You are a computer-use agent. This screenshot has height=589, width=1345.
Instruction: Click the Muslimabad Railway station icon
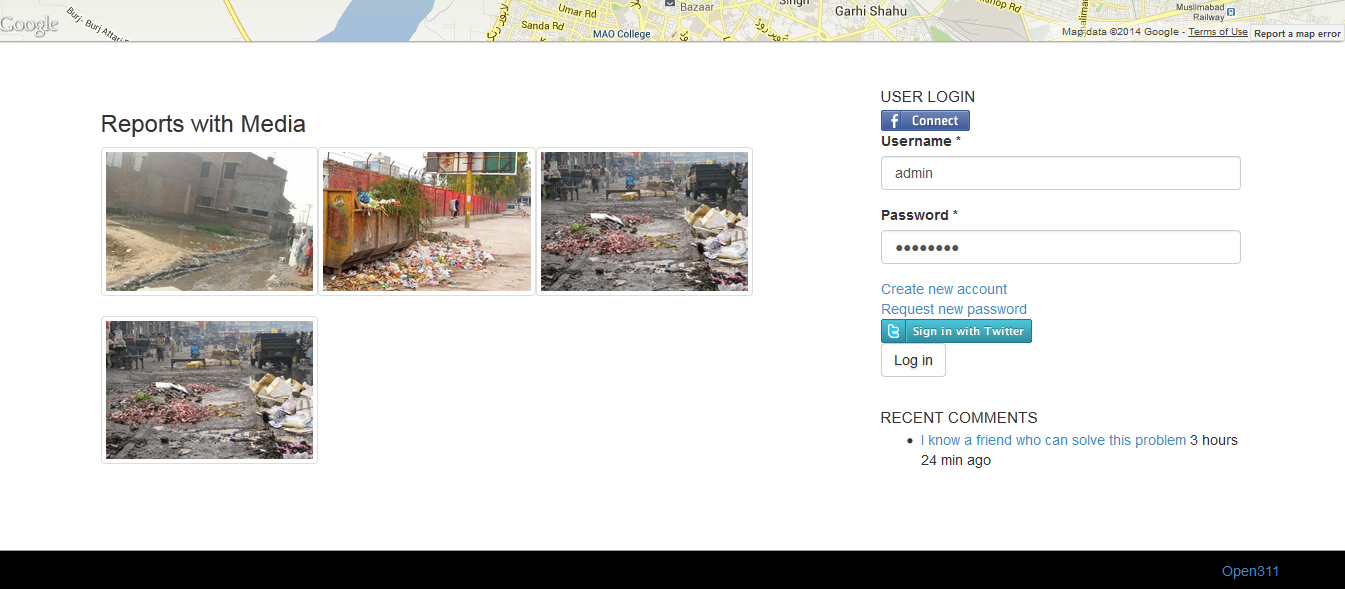[x=1231, y=12]
